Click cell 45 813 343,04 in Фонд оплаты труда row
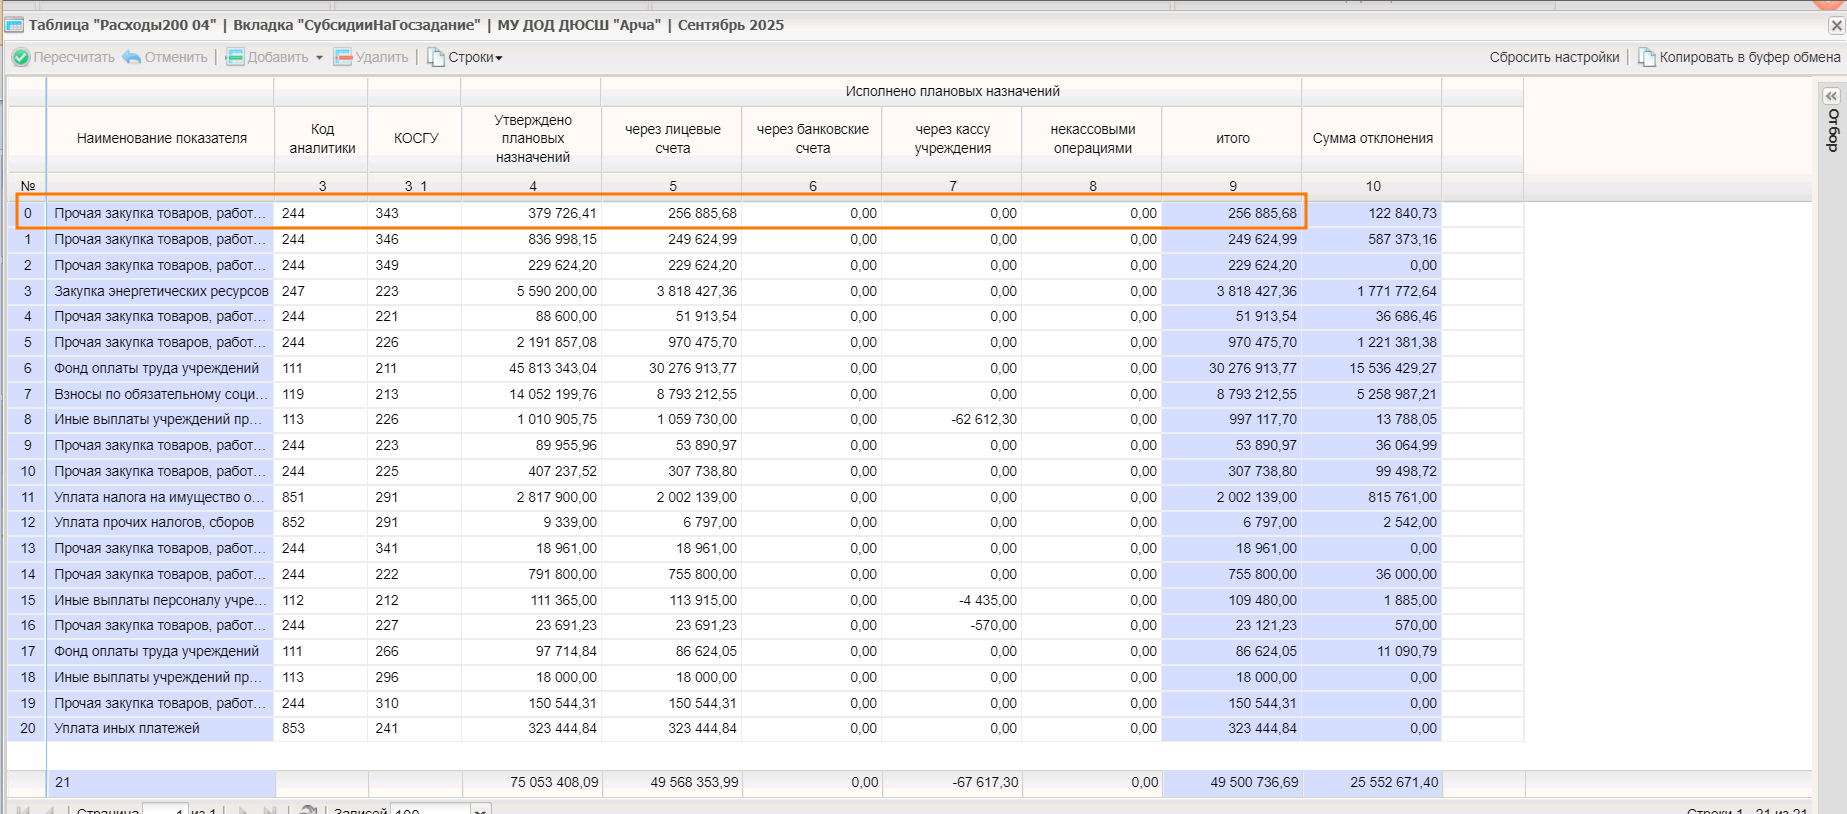Image resolution: width=1847 pixels, height=814 pixels. click(552, 368)
